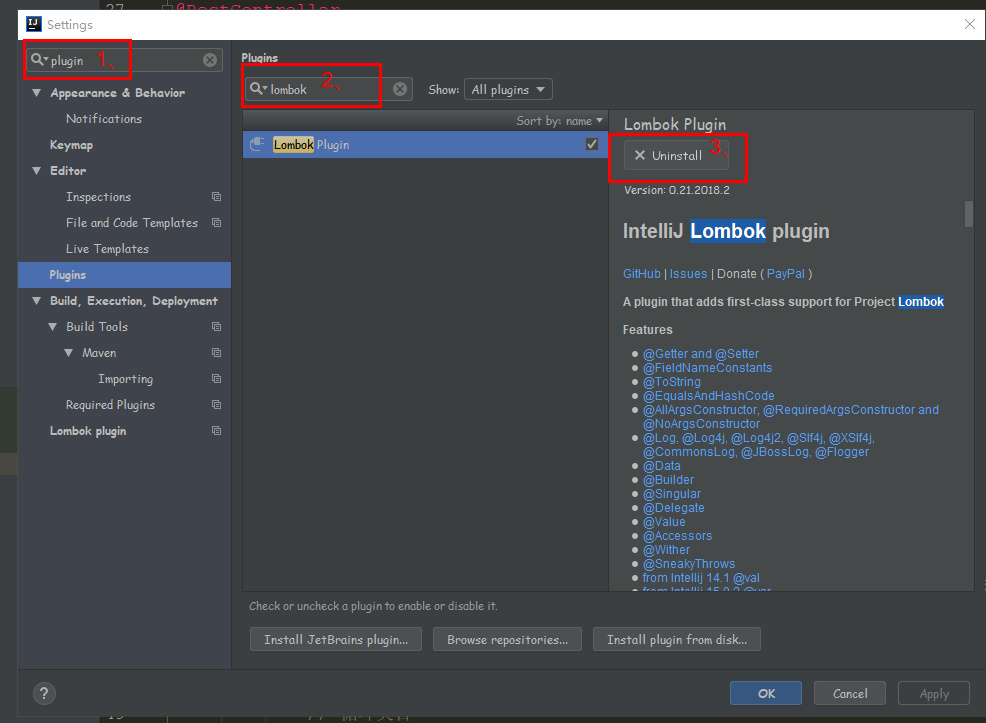The height and width of the screenshot is (723, 986).
Task: Open the @Builder feature link
Action: click(668, 480)
